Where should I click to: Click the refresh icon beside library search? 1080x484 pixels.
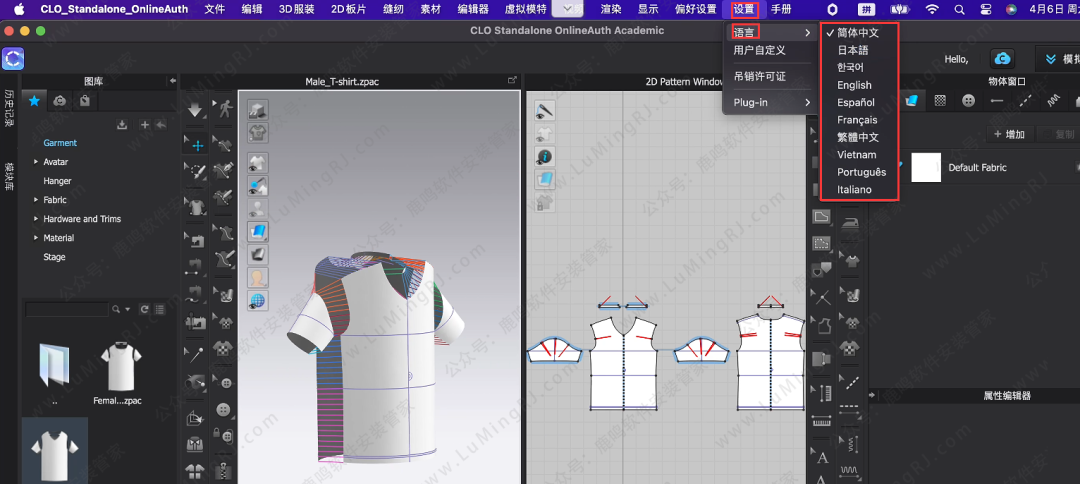tap(145, 310)
